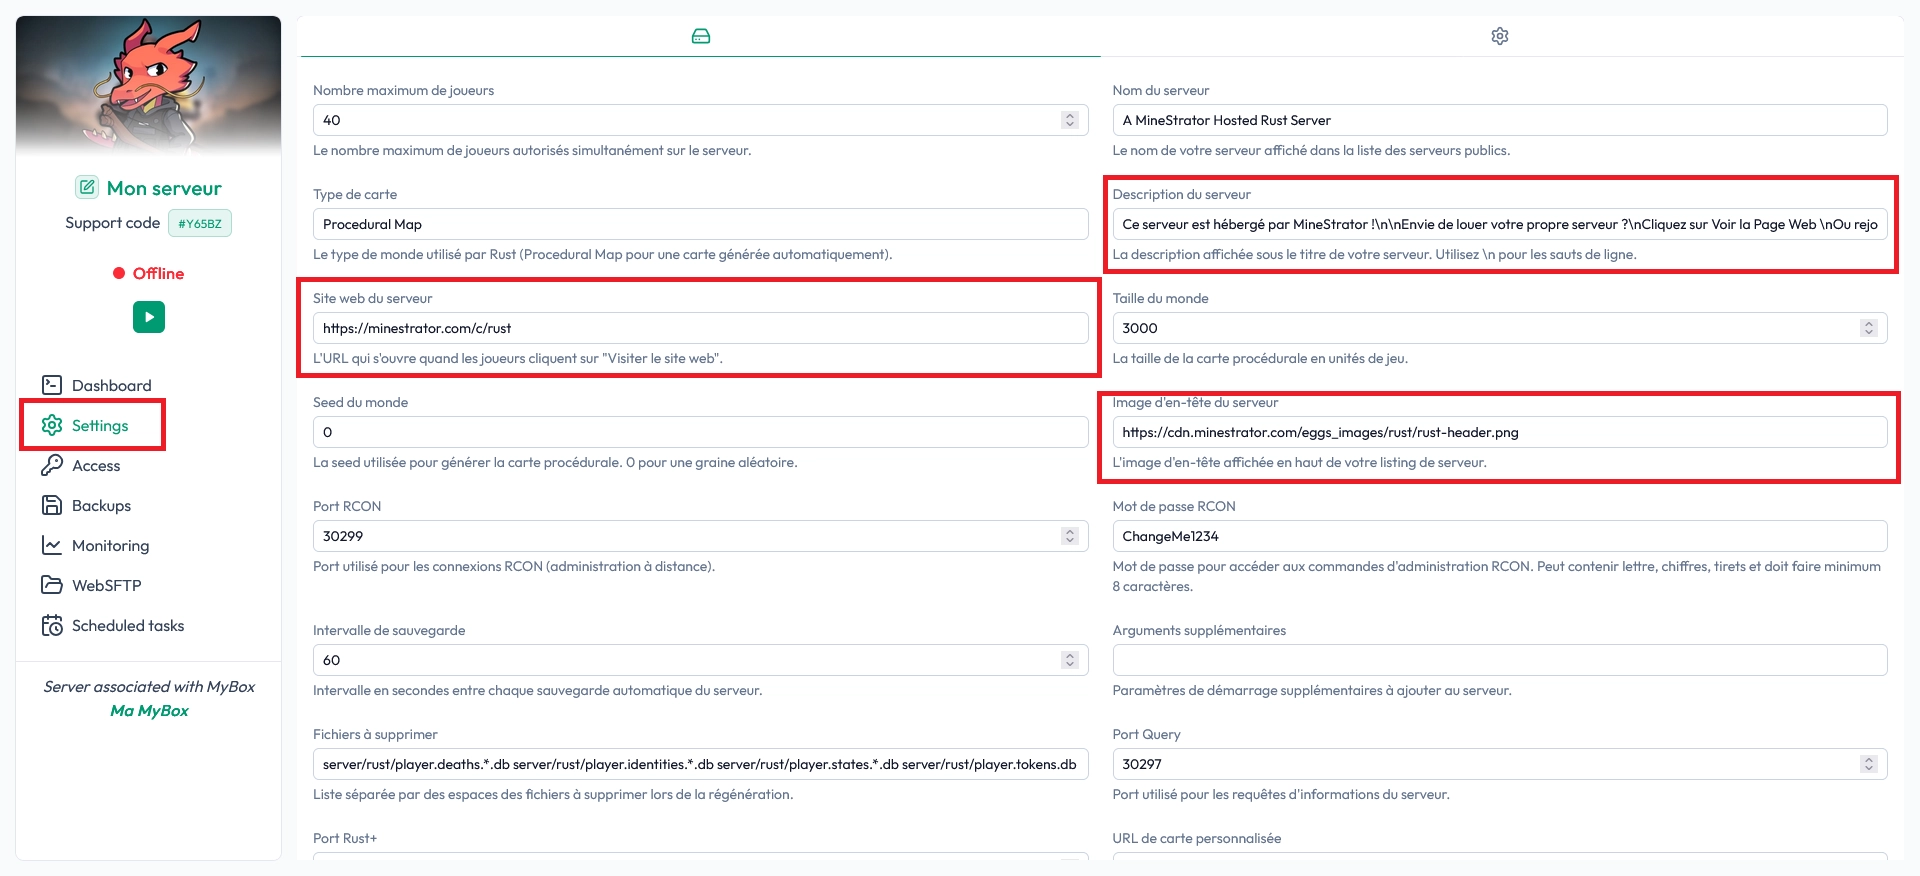The height and width of the screenshot is (876, 1920).
Task: Adjust the Port RCON stepper arrows
Action: click(1070, 536)
